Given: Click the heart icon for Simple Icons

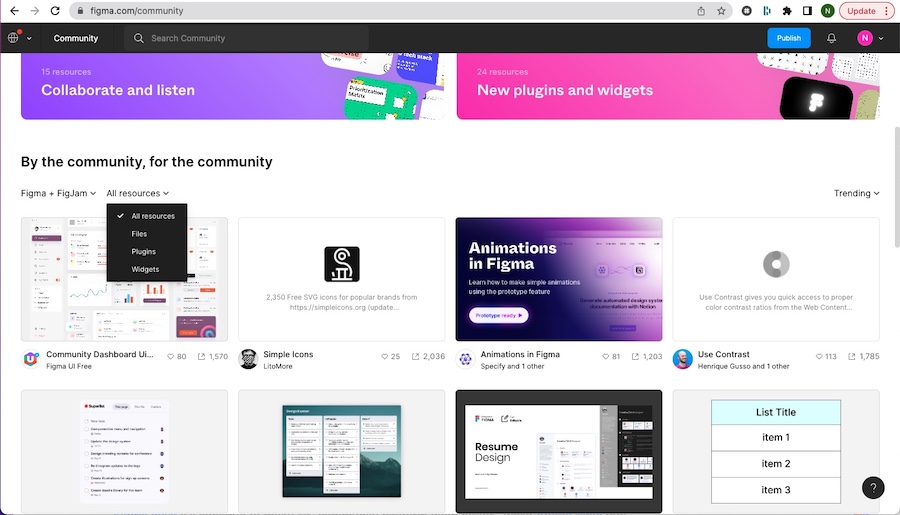Looking at the screenshot, I should [384, 356].
